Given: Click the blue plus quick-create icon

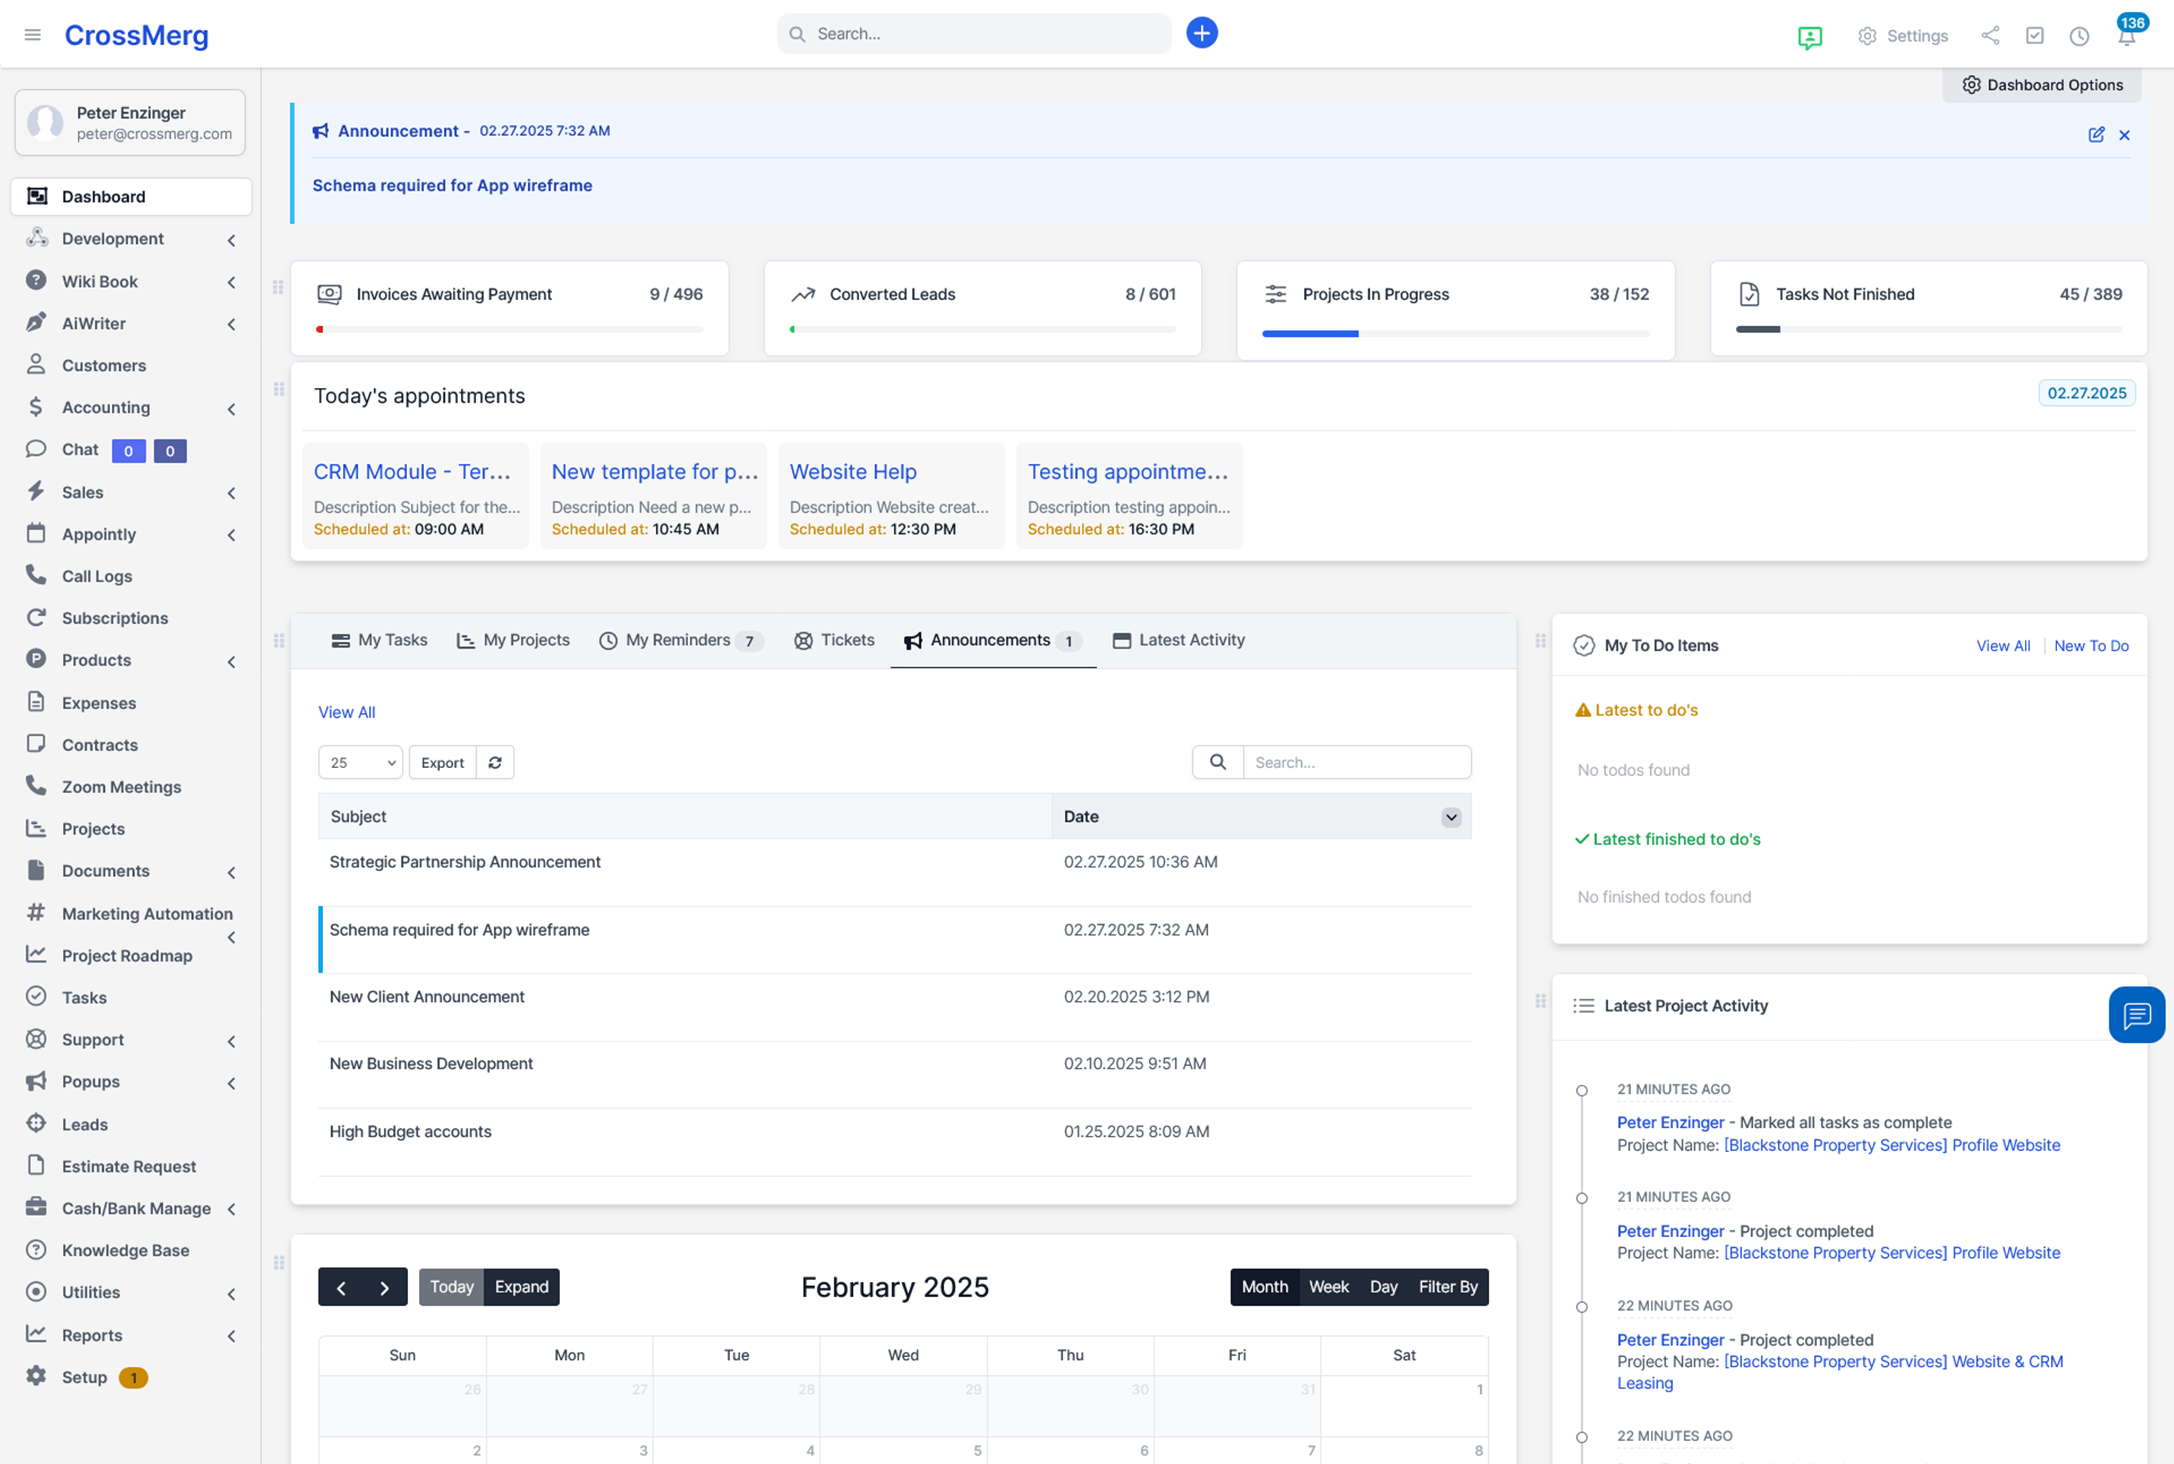Looking at the screenshot, I should tap(1201, 33).
